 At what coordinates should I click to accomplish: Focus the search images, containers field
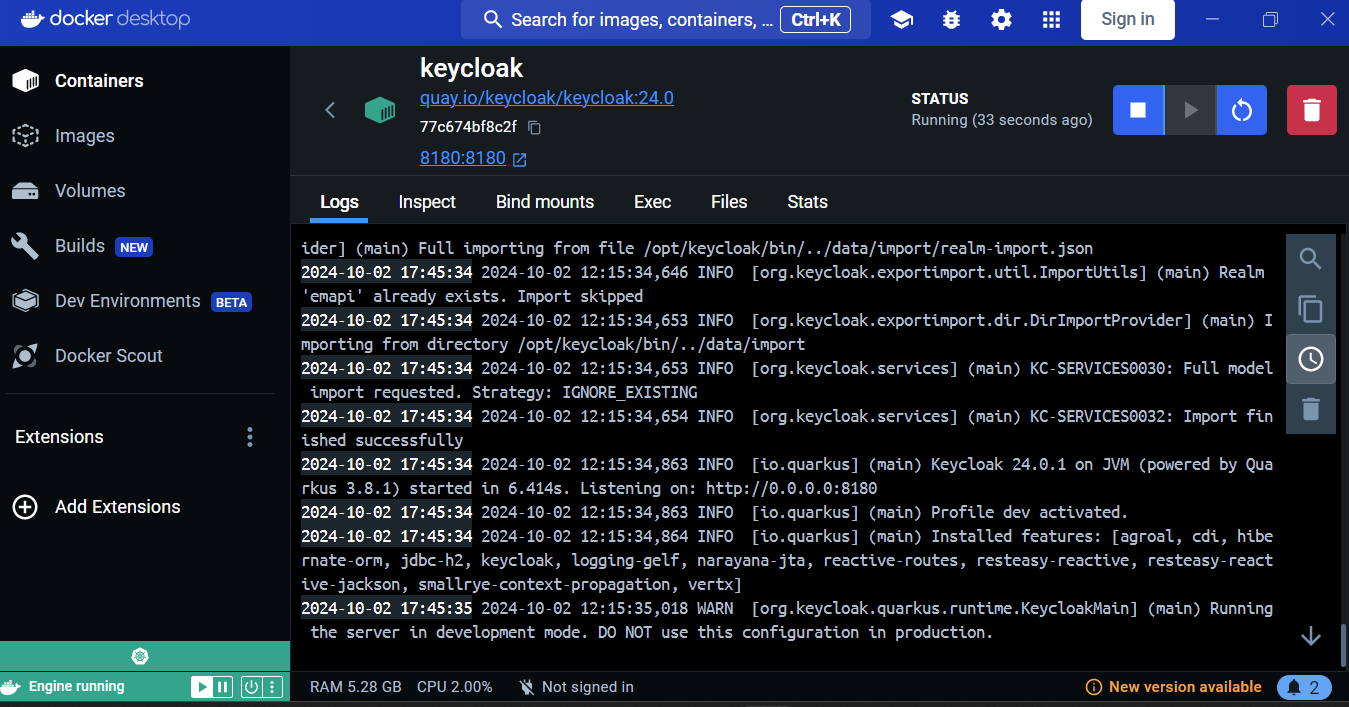click(666, 20)
